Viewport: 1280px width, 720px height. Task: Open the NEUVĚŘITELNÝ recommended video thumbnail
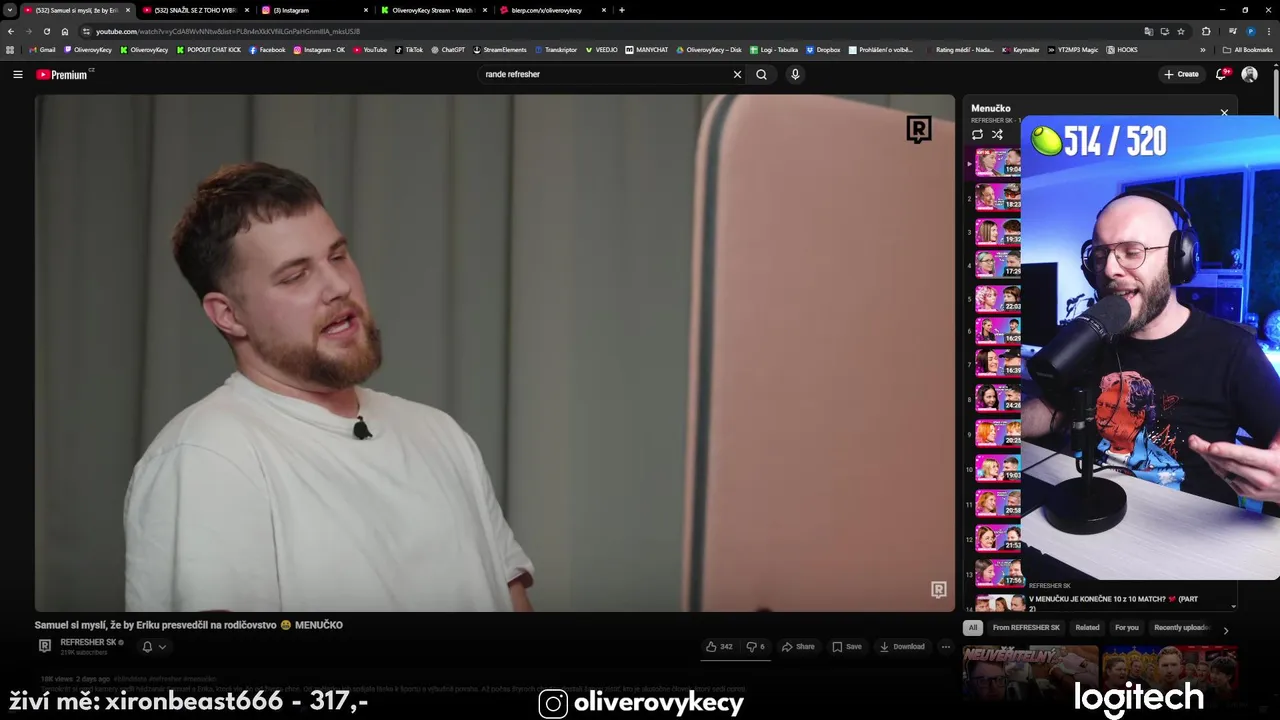[1030, 674]
